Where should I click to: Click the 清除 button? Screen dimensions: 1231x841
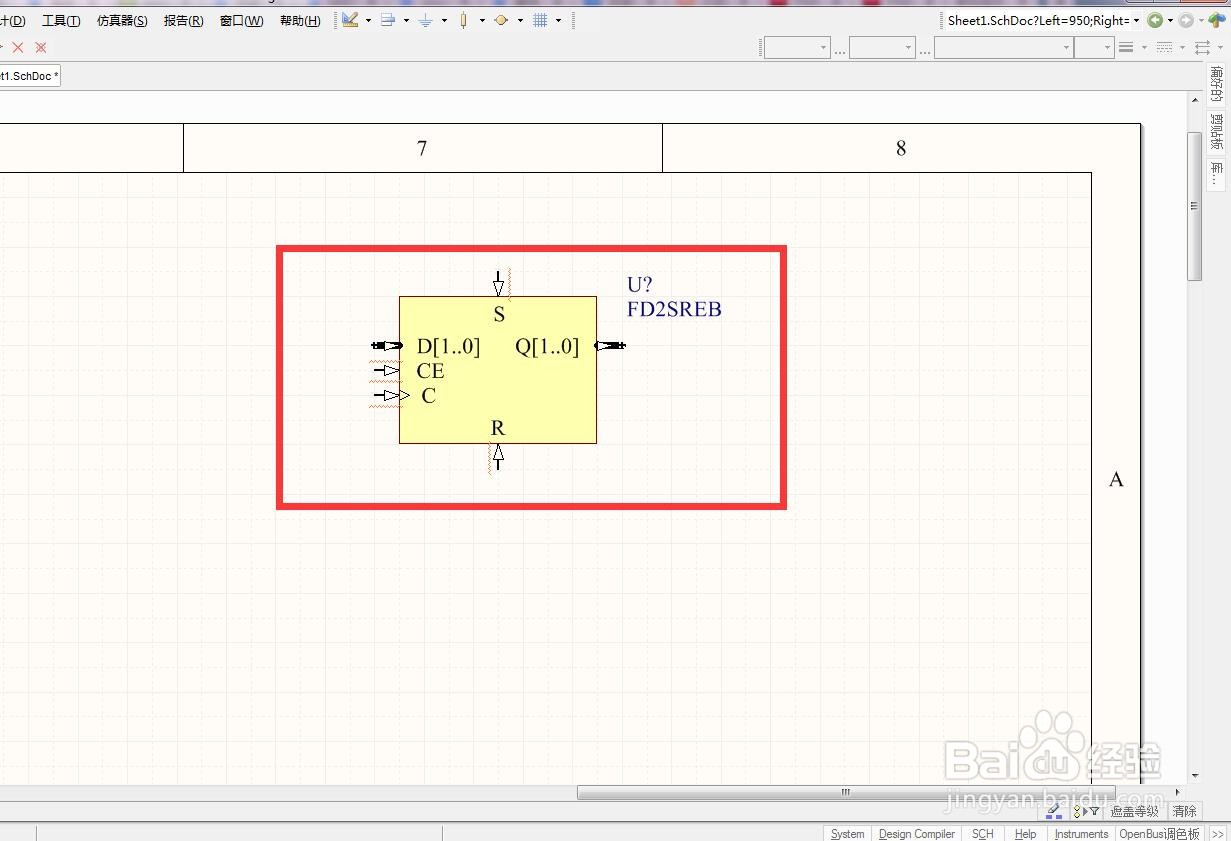1184,811
